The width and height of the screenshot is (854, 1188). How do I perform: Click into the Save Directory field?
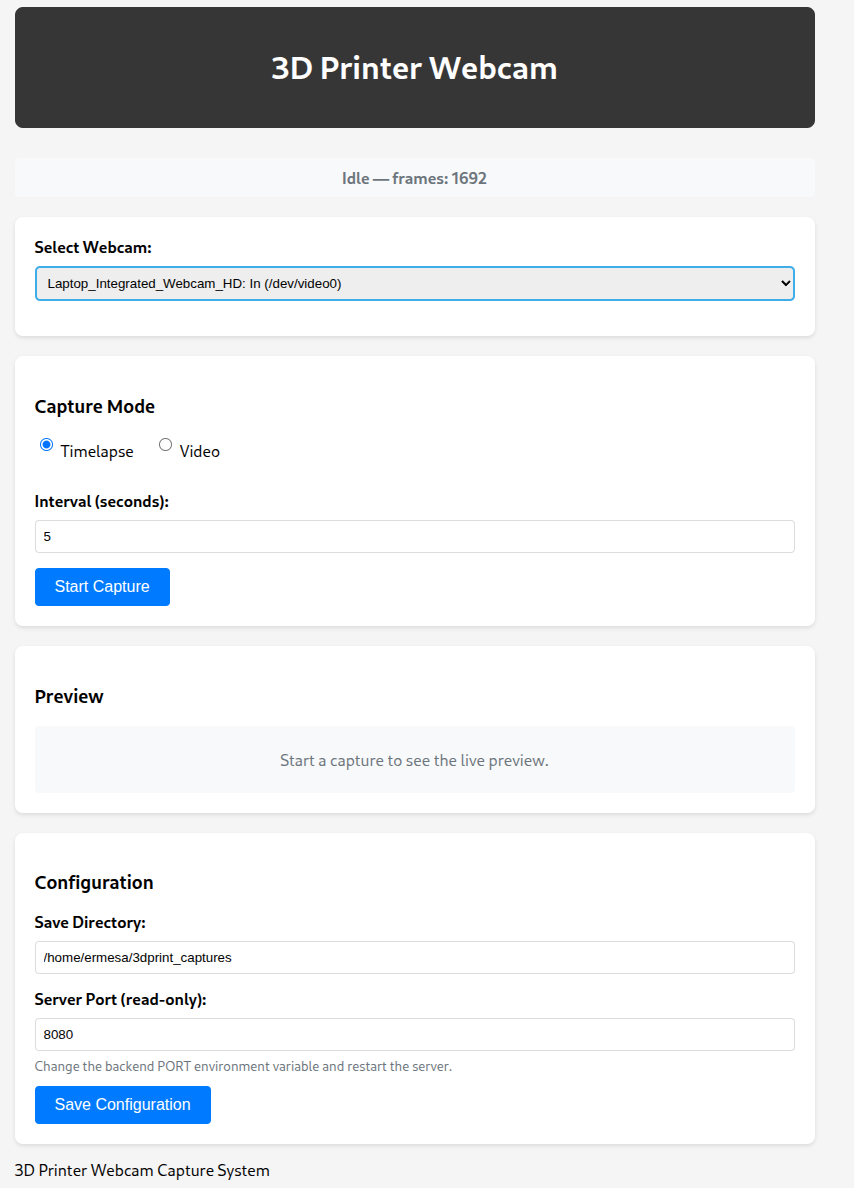click(x=414, y=958)
